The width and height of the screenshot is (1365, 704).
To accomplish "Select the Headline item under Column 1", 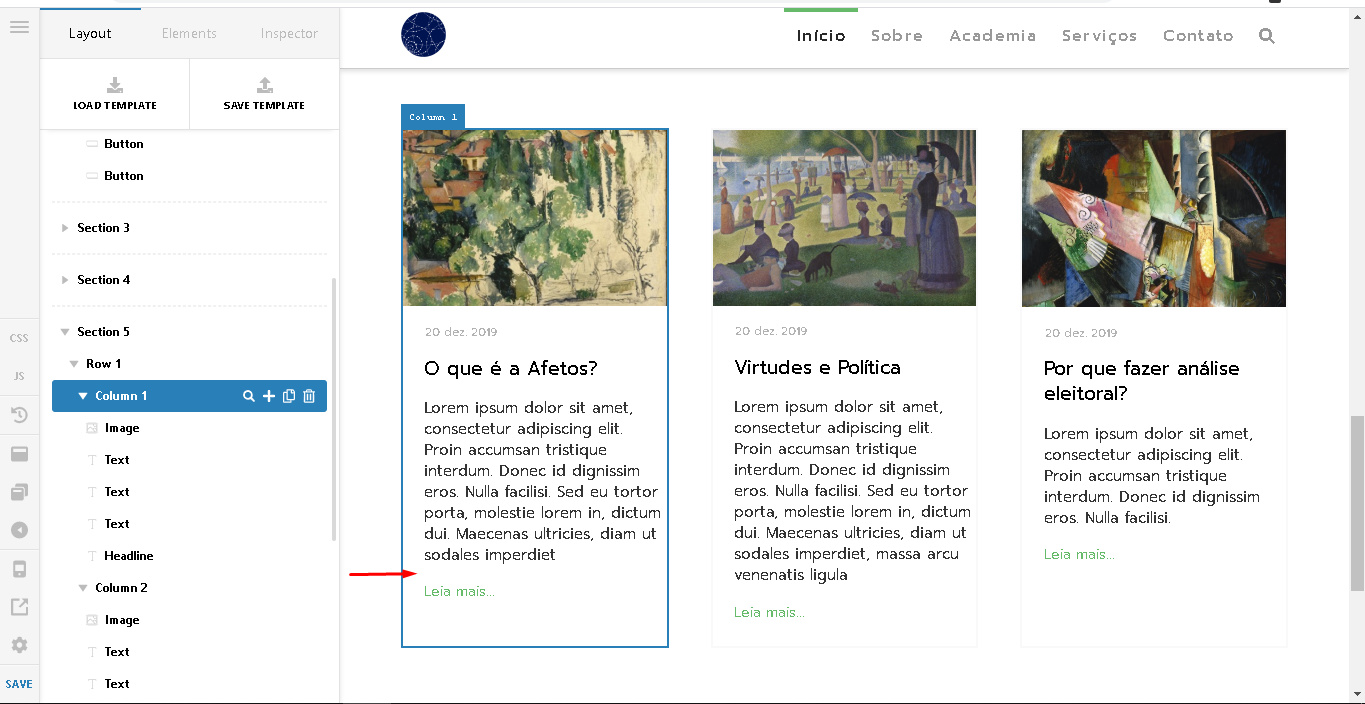I will pos(128,556).
